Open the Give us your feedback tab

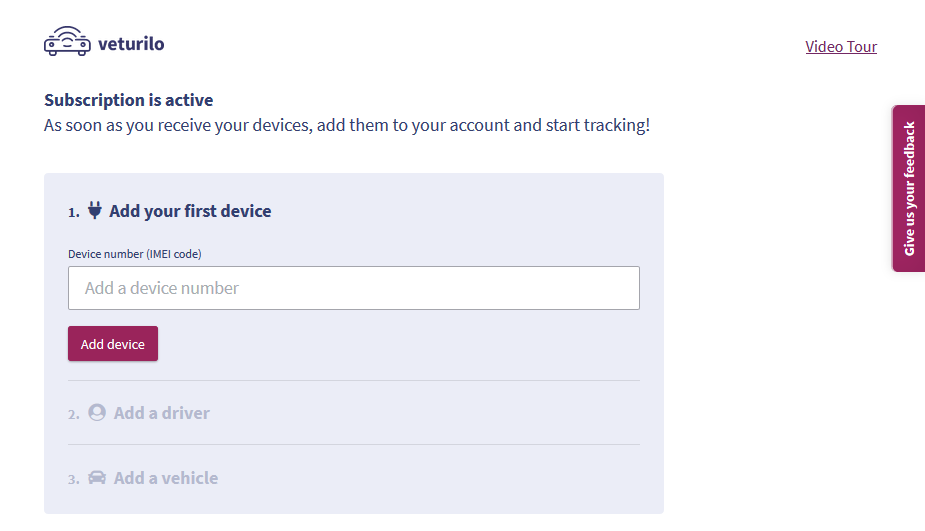pos(909,188)
